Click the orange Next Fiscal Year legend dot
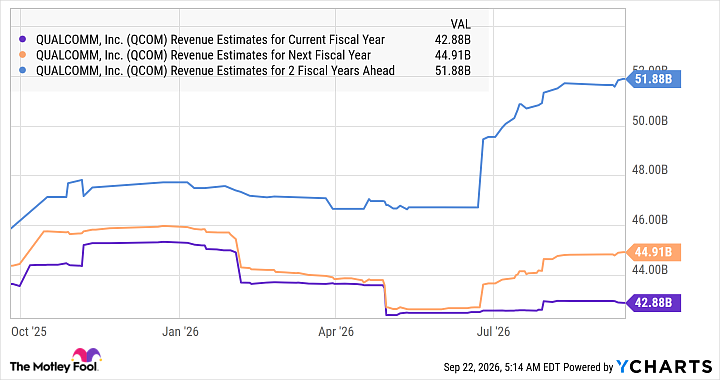720x380 pixels. point(22,55)
